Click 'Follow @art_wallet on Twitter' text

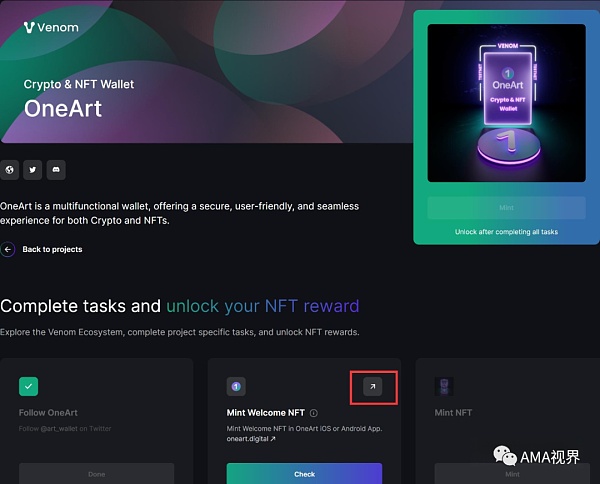coord(65,429)
